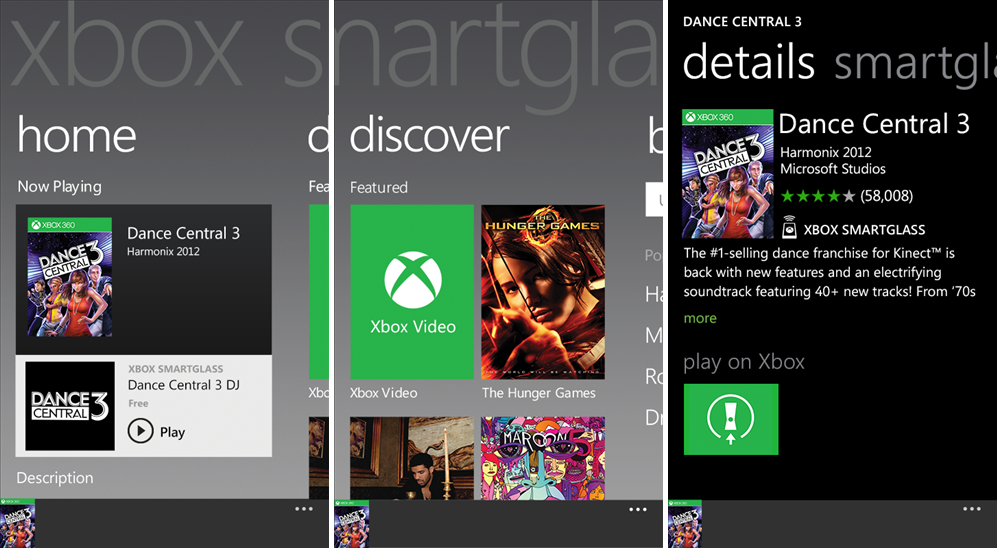Screen dimensions: 997x548
Task: Tap the Harmonix 2012 text on details page
Action: tap(825, 153)
